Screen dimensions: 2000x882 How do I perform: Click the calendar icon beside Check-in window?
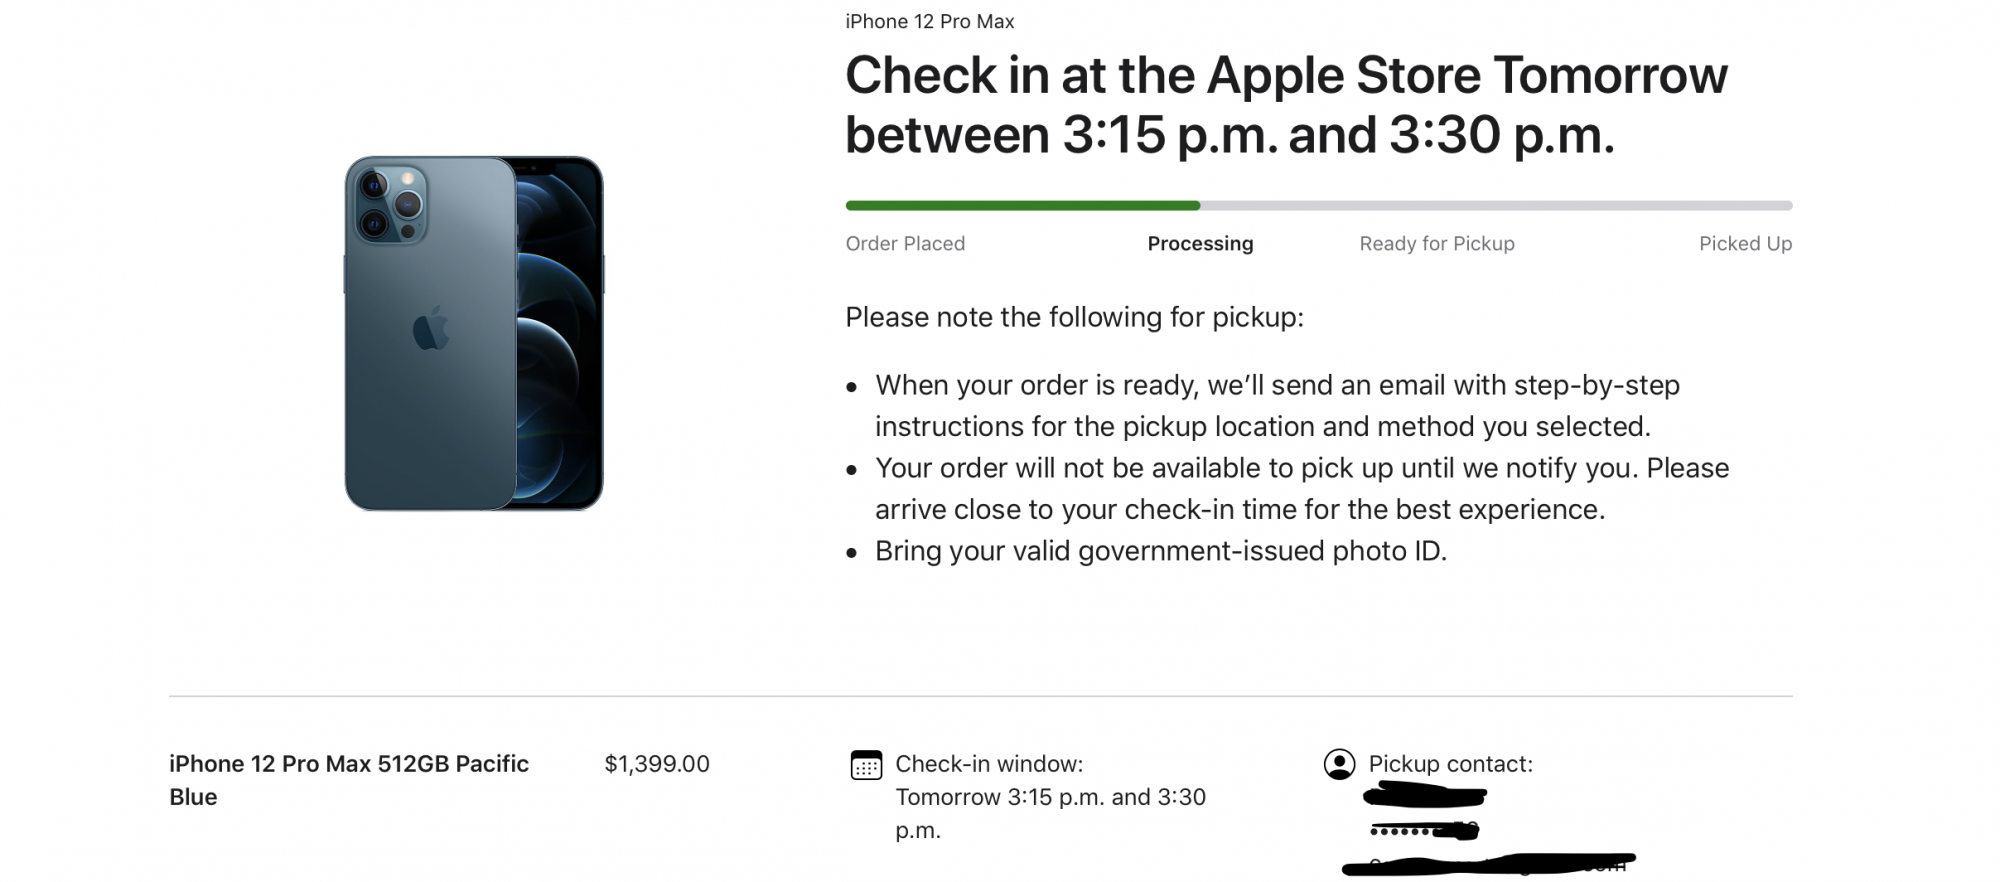click(866, 765)
